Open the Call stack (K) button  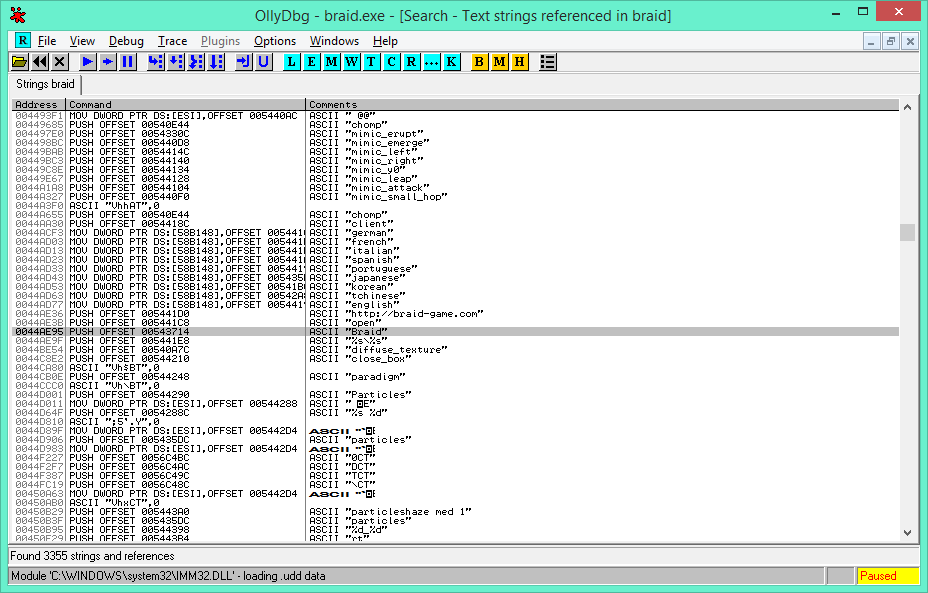(x=452, y=62)
